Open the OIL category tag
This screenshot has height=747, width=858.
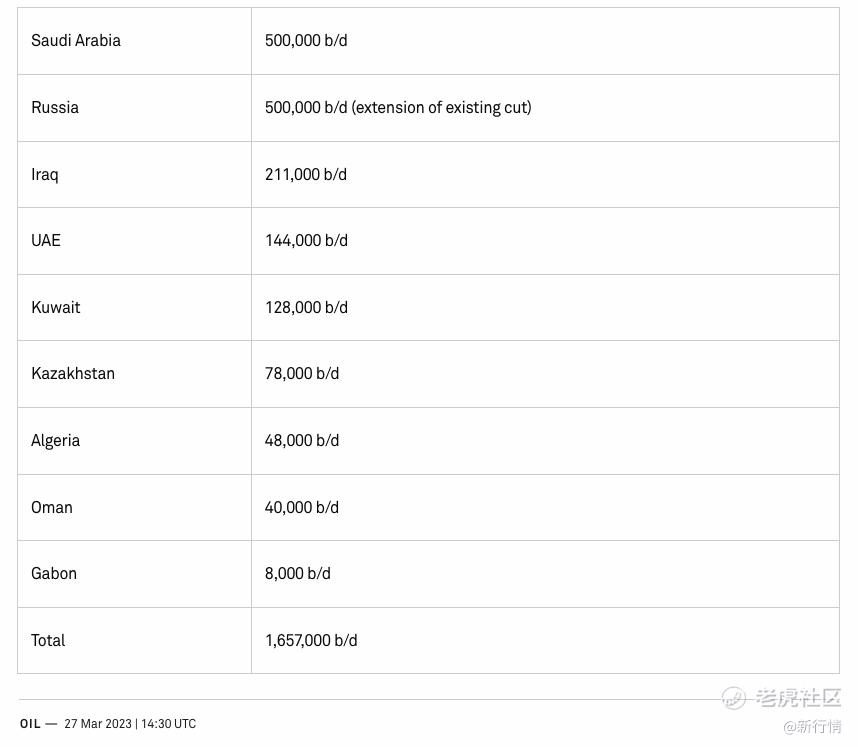(x=30, y=723)
